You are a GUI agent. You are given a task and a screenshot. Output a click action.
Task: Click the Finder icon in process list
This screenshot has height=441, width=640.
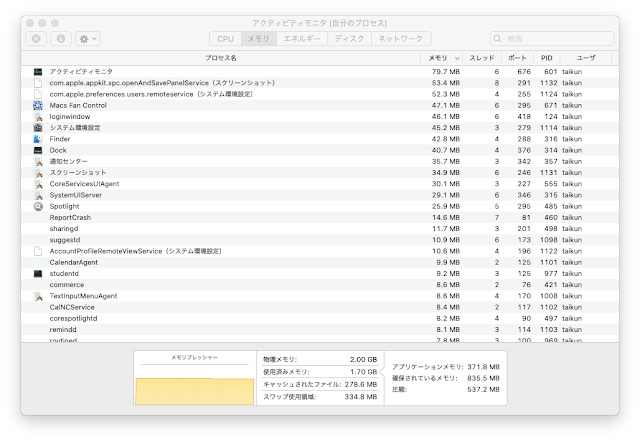pos(38,139)
